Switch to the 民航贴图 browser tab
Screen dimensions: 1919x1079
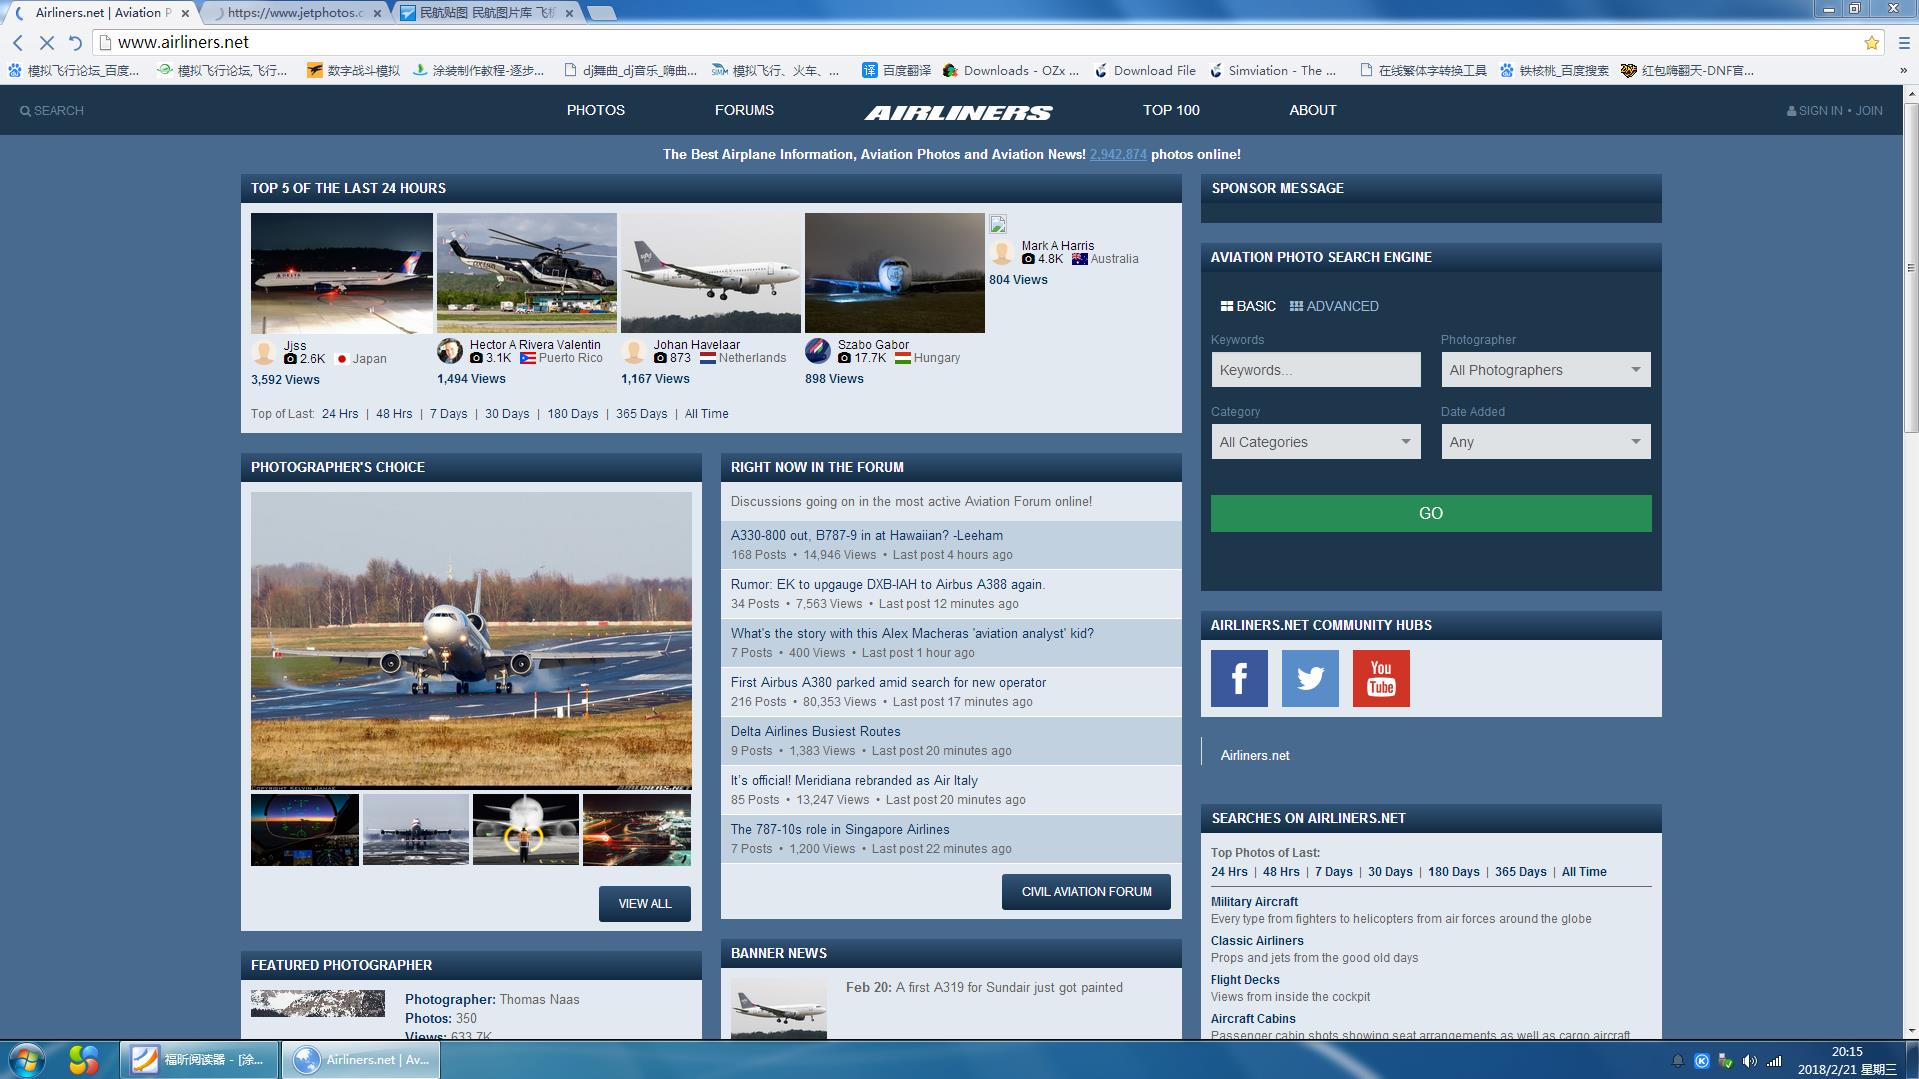[485, 13]
